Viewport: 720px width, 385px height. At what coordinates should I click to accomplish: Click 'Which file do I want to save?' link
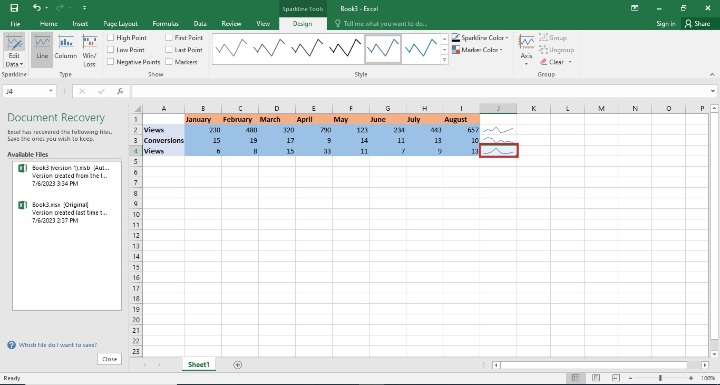click(58, 345)
